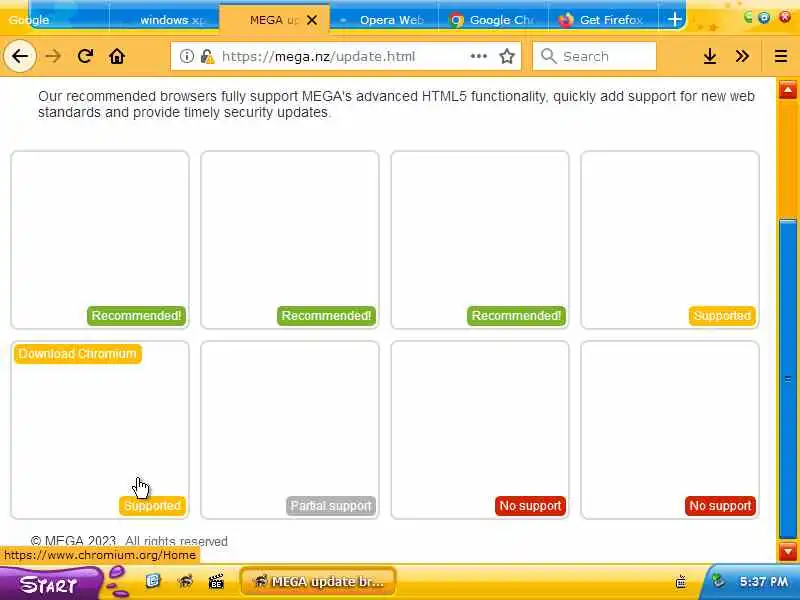Click the padlock warning icon in the address bar
Image resolution: width=800 pixels, height=600 pixels.
(x=207, y=56)
